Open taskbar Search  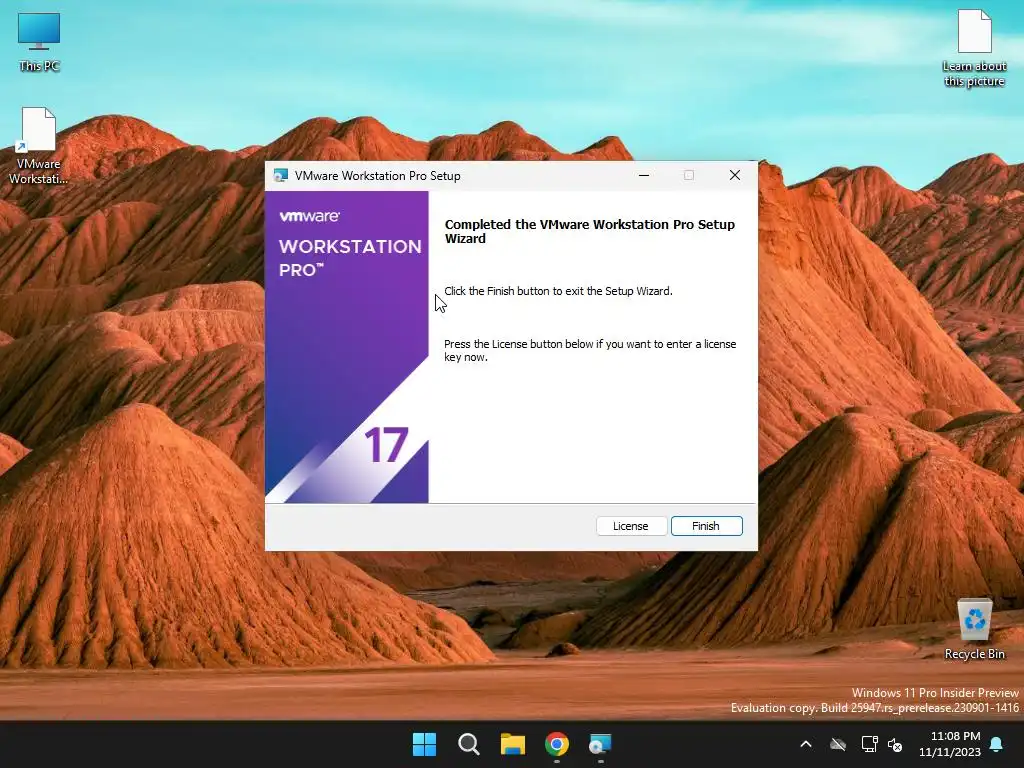(x=469, y=744)
